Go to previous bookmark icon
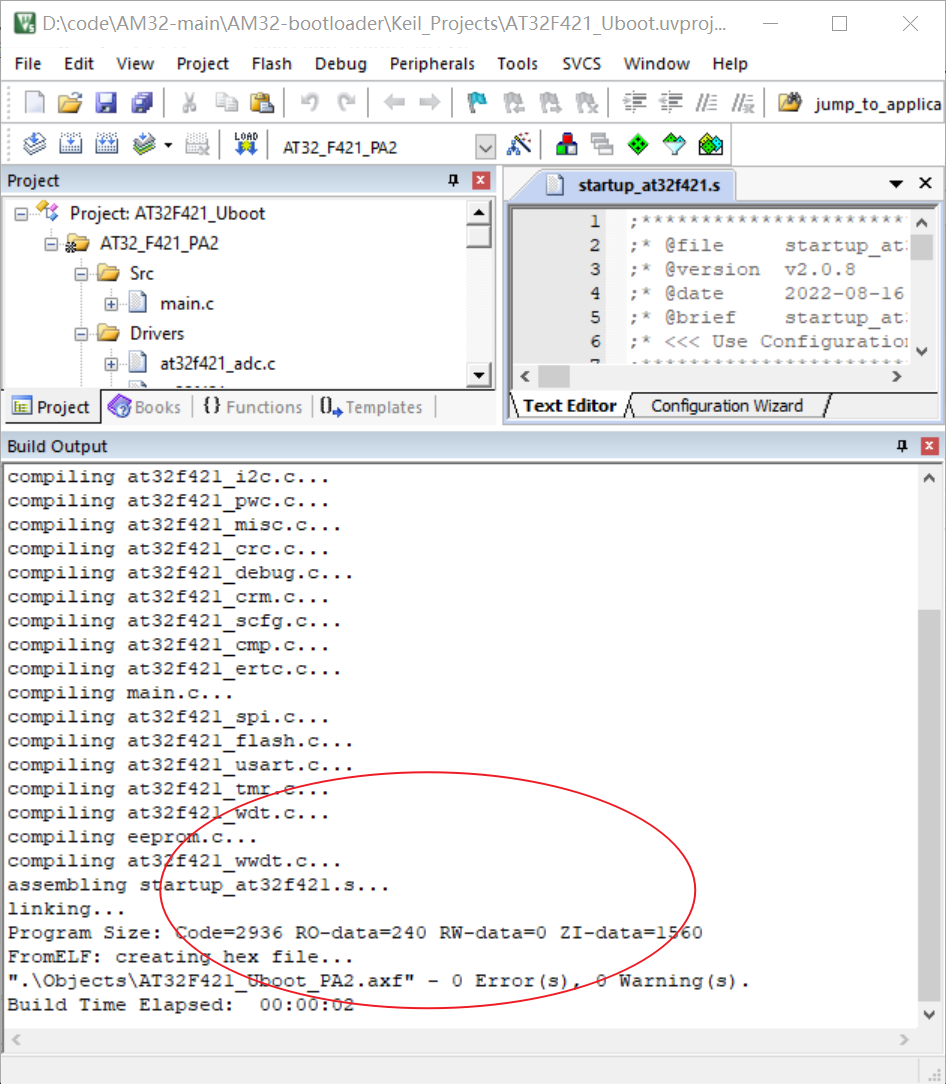Screen dimensions: 946x1084 [513, 103]
